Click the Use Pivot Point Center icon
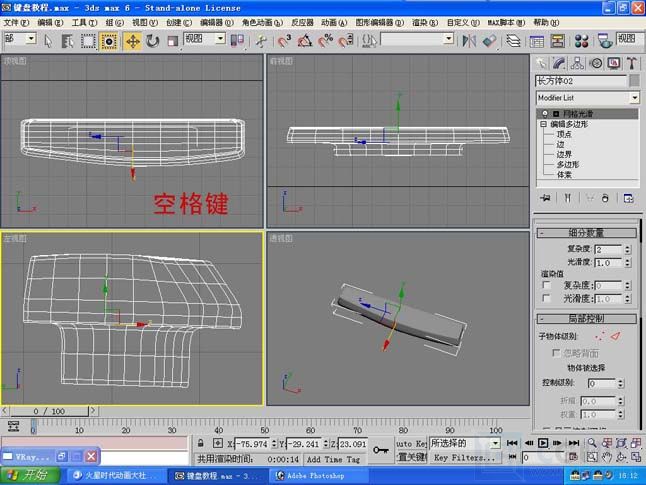 [x=237, y=40]
